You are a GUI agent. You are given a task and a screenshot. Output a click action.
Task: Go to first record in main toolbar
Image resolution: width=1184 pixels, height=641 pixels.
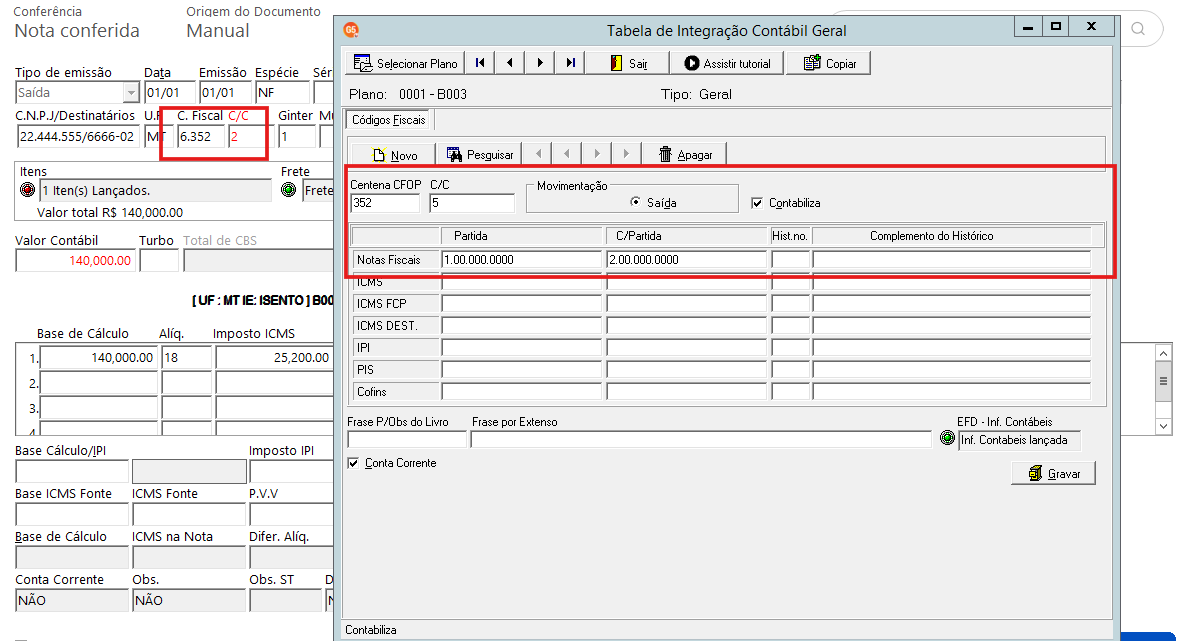480,63
